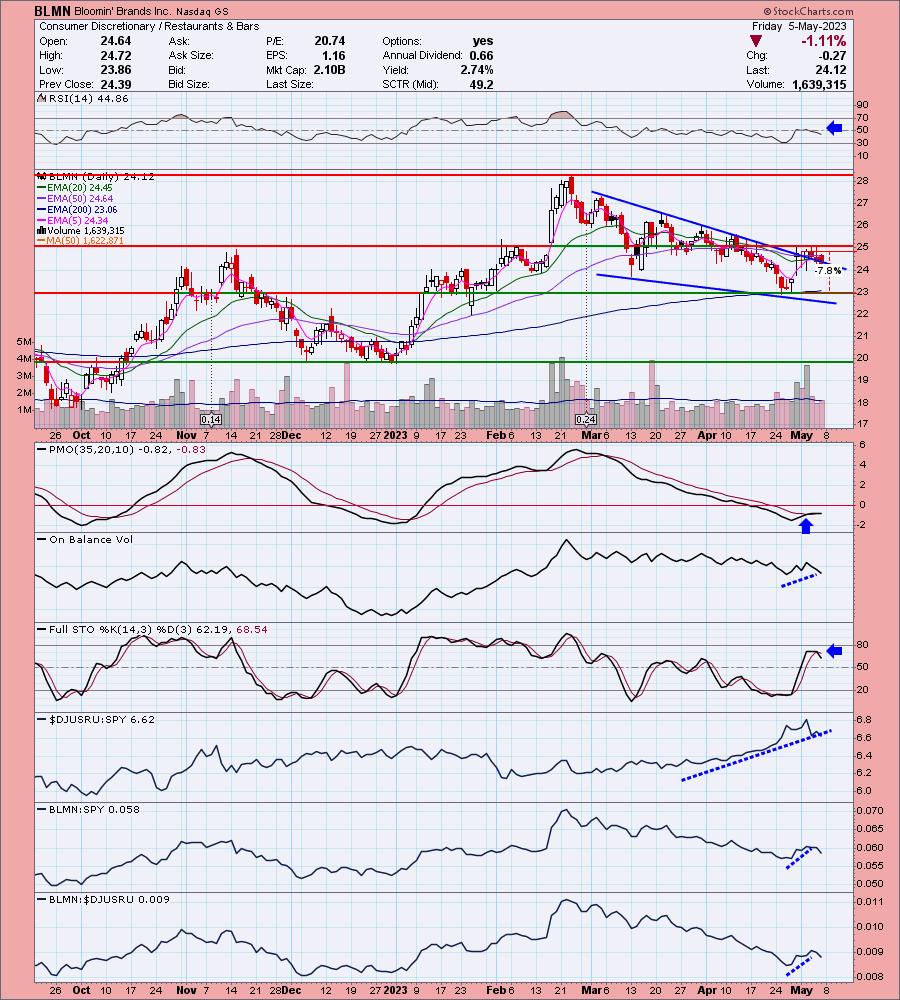
Task: Click the EMA(200) 23.06 legend entry
Action: point(78,209)
